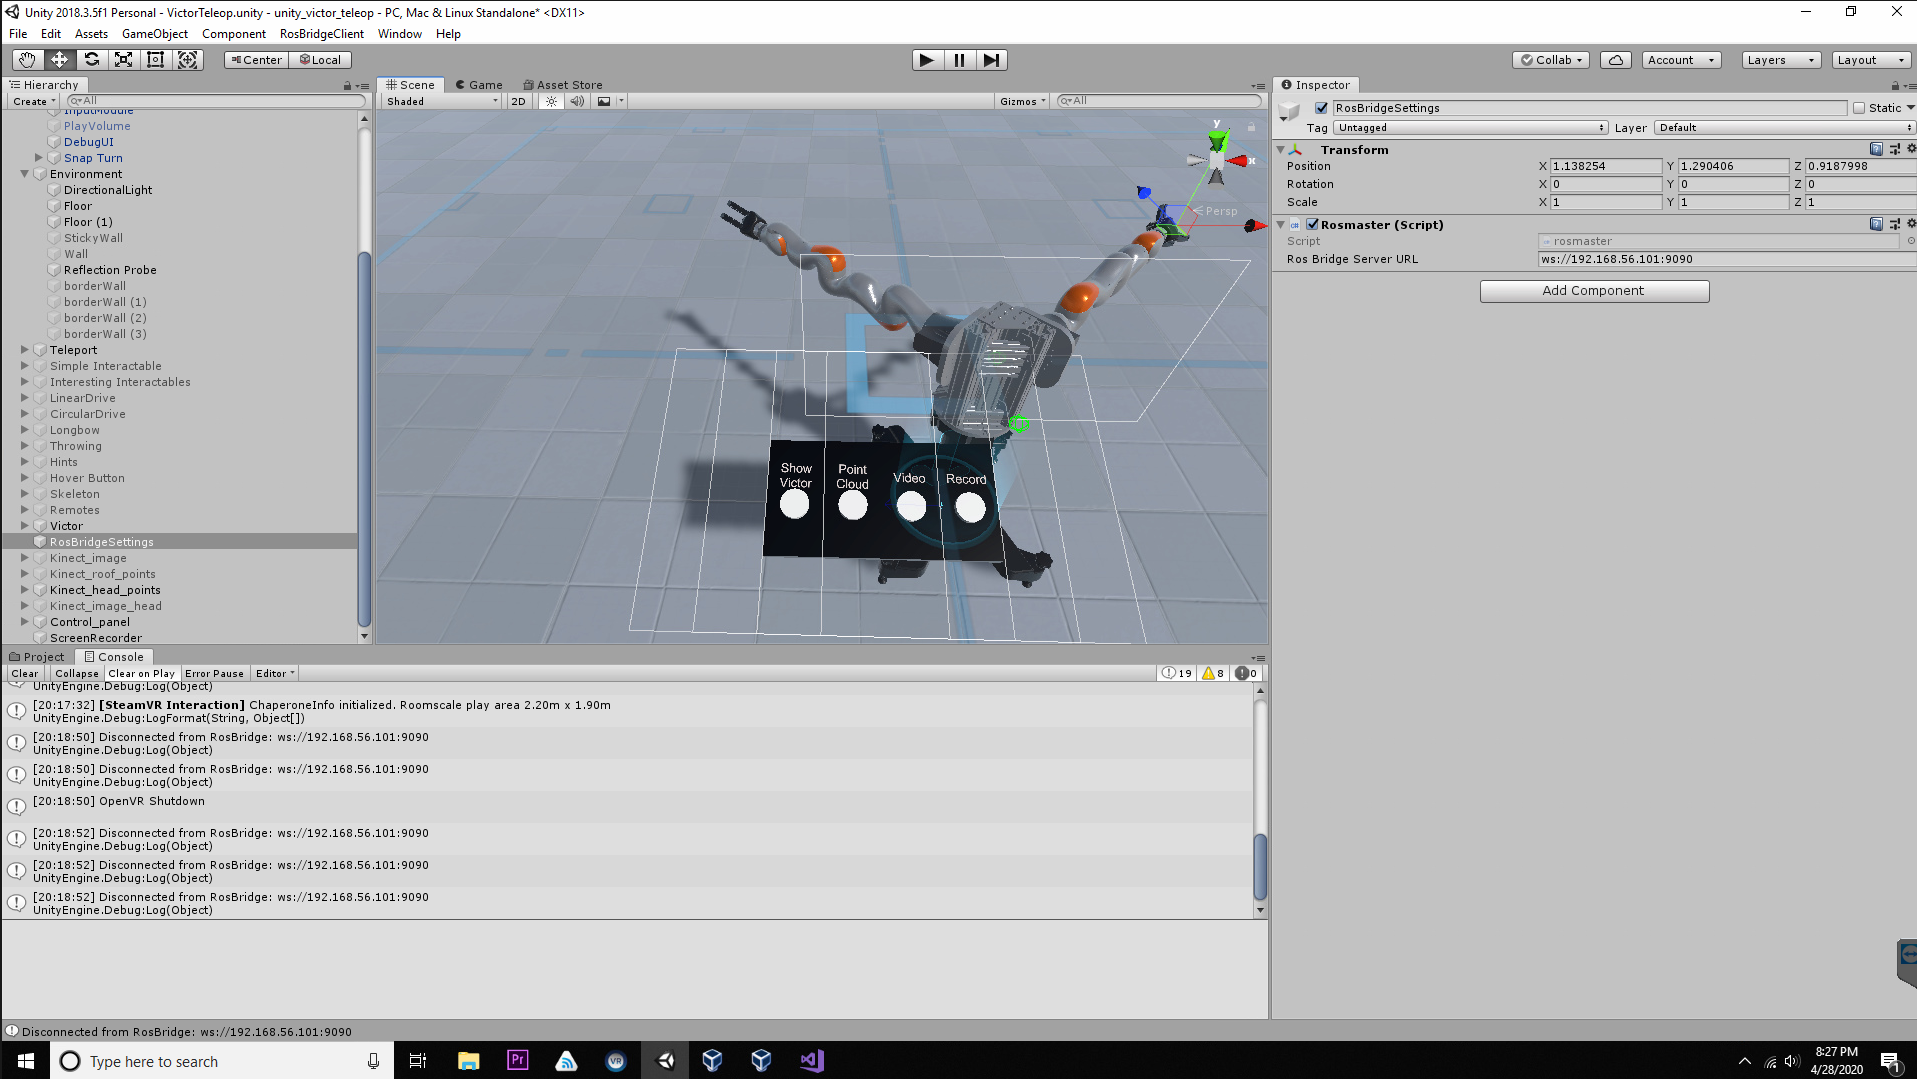This screenshot has width=1917, height=1079.
Task: Open Windows Start menu
Action: [26, 1061]
